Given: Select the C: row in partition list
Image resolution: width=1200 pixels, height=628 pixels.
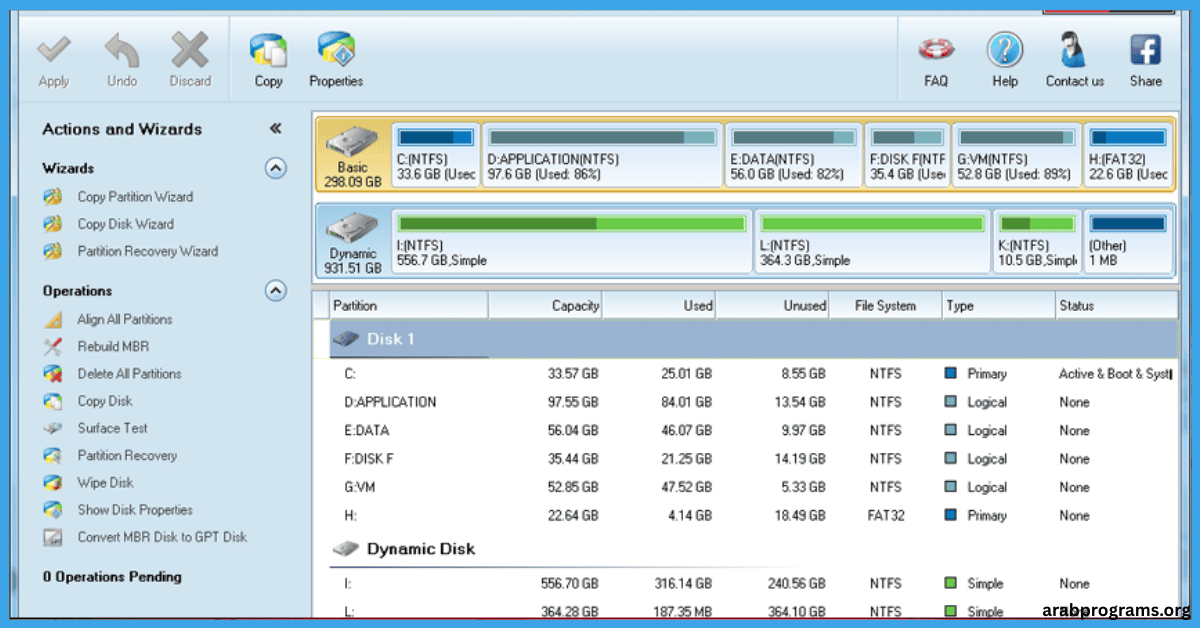Looking at the screenshot, I should tap(754, 374).
